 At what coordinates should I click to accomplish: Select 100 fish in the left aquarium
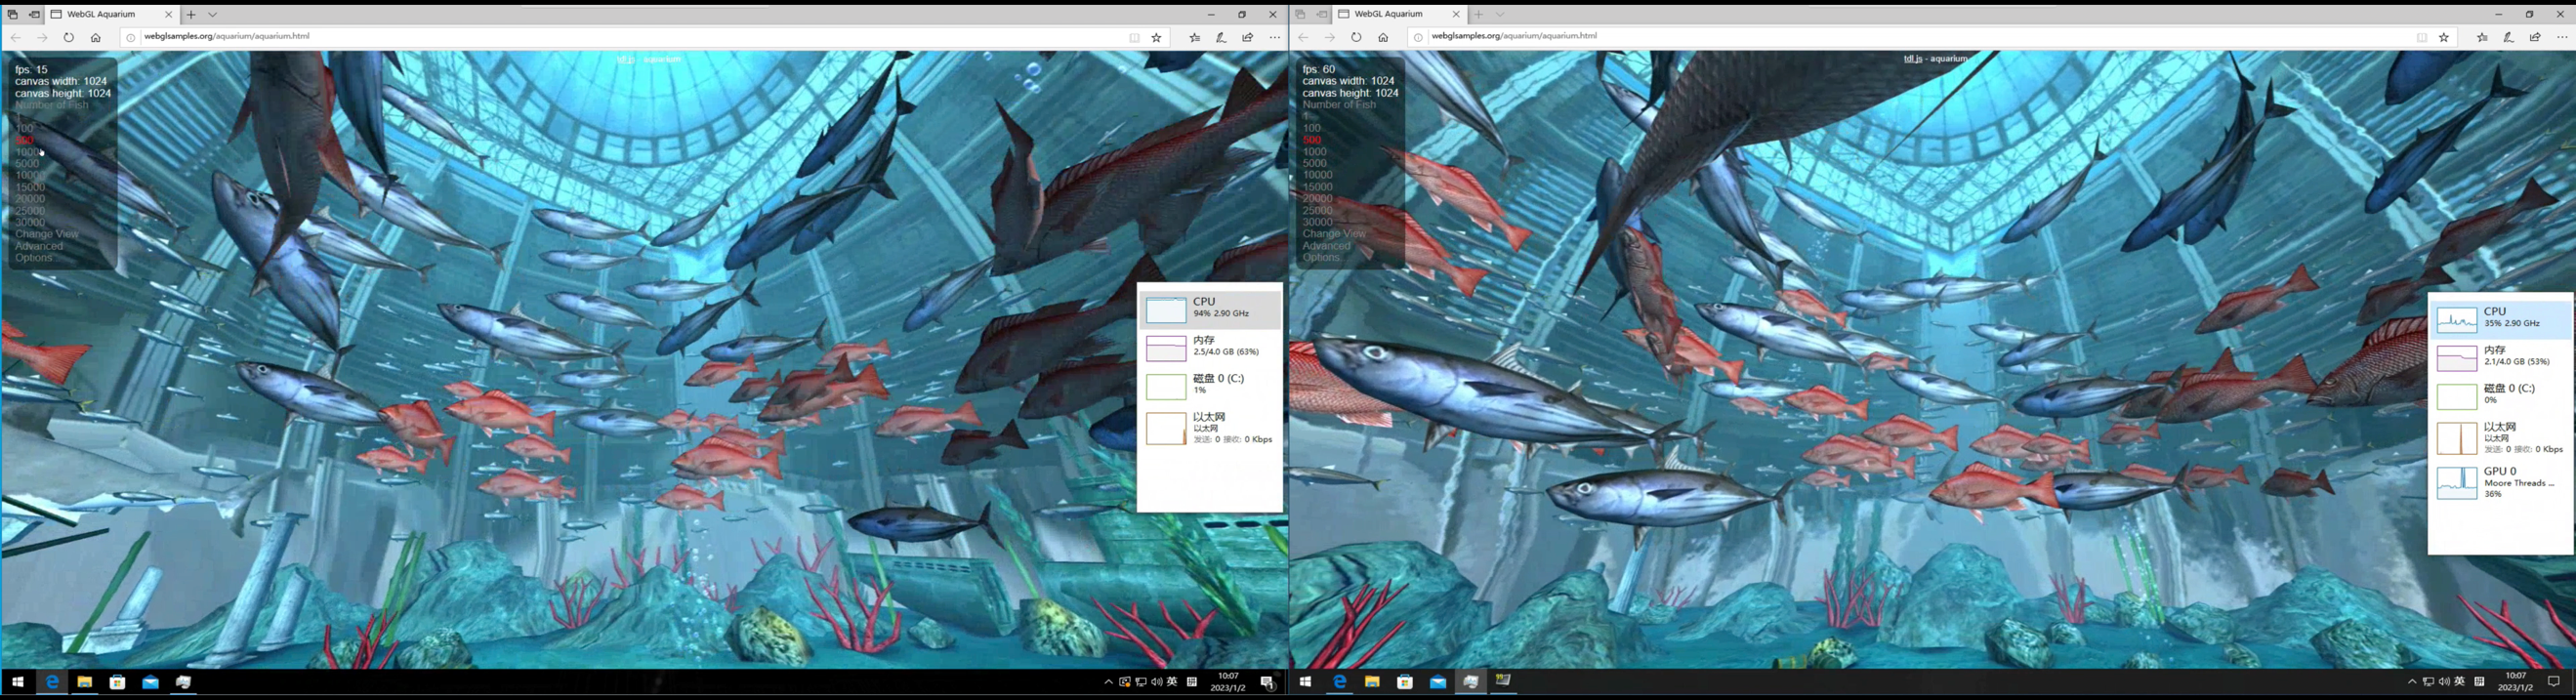[x=24, y=128]
